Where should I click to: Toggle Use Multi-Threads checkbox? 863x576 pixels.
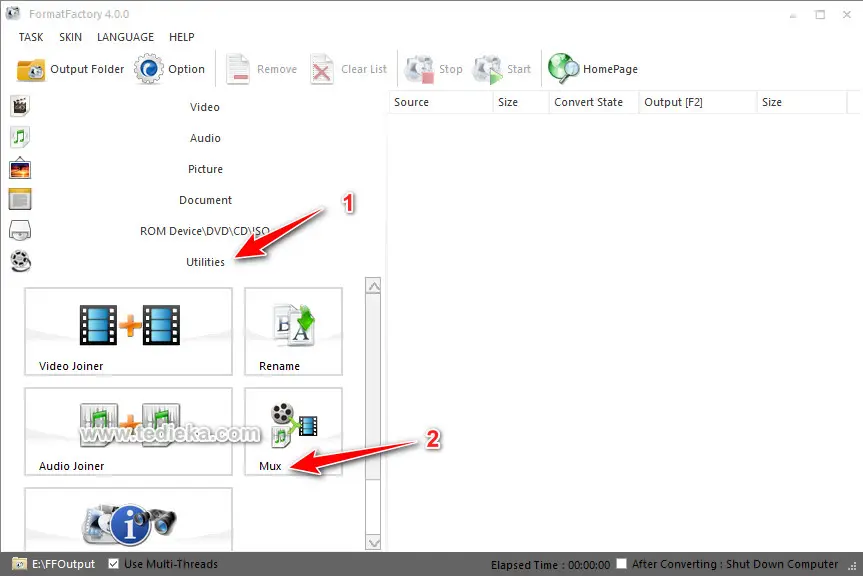(x=113, y=564)
